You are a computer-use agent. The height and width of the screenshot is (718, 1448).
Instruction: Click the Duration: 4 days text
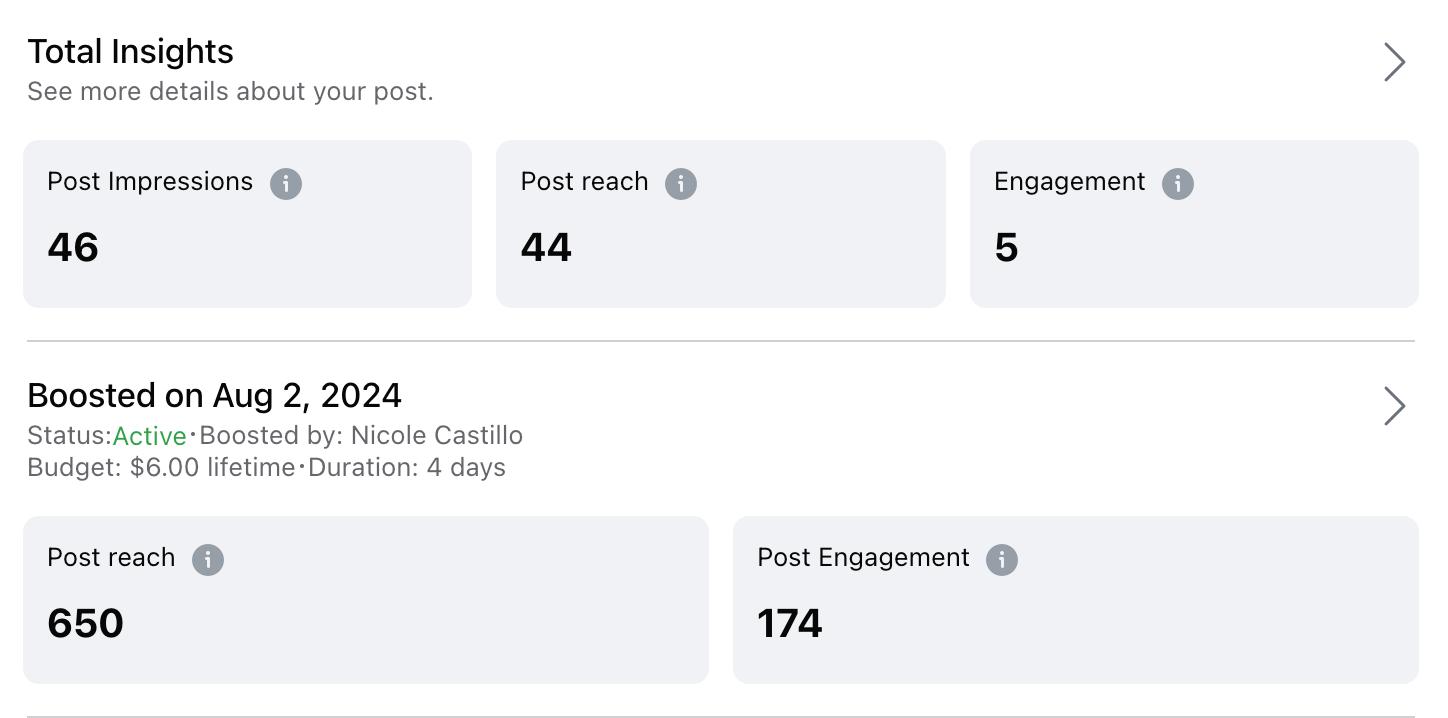pyautogui.click(x=407, y=468)
